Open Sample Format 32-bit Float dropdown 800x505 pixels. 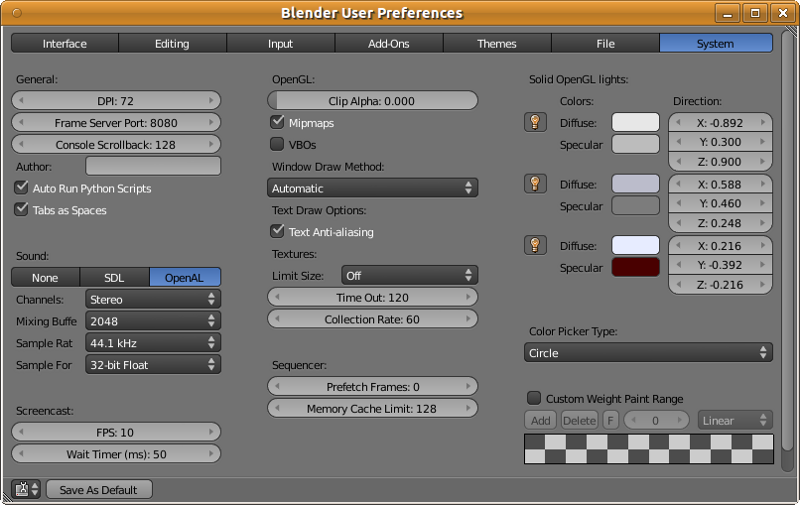153,365
